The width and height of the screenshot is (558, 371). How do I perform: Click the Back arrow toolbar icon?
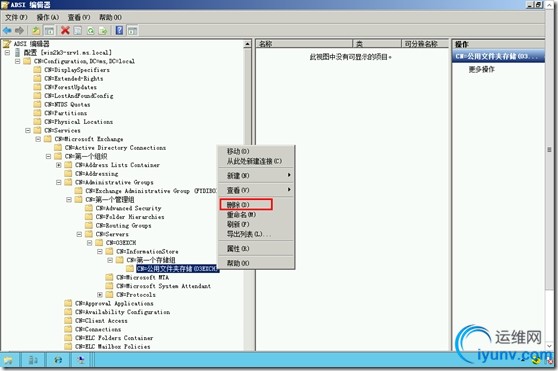[7, 31]
